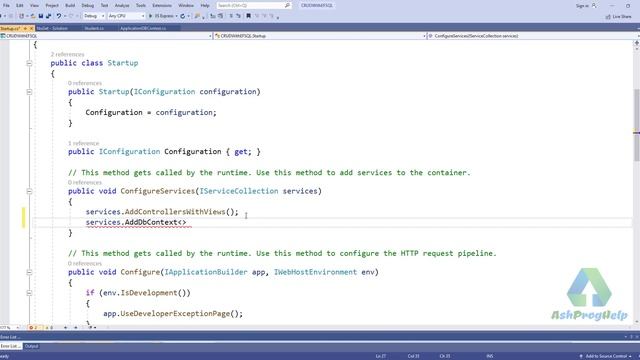Click the '1 reference' CodeLens link
Viewport: 640px width, 360px height.
83,143
